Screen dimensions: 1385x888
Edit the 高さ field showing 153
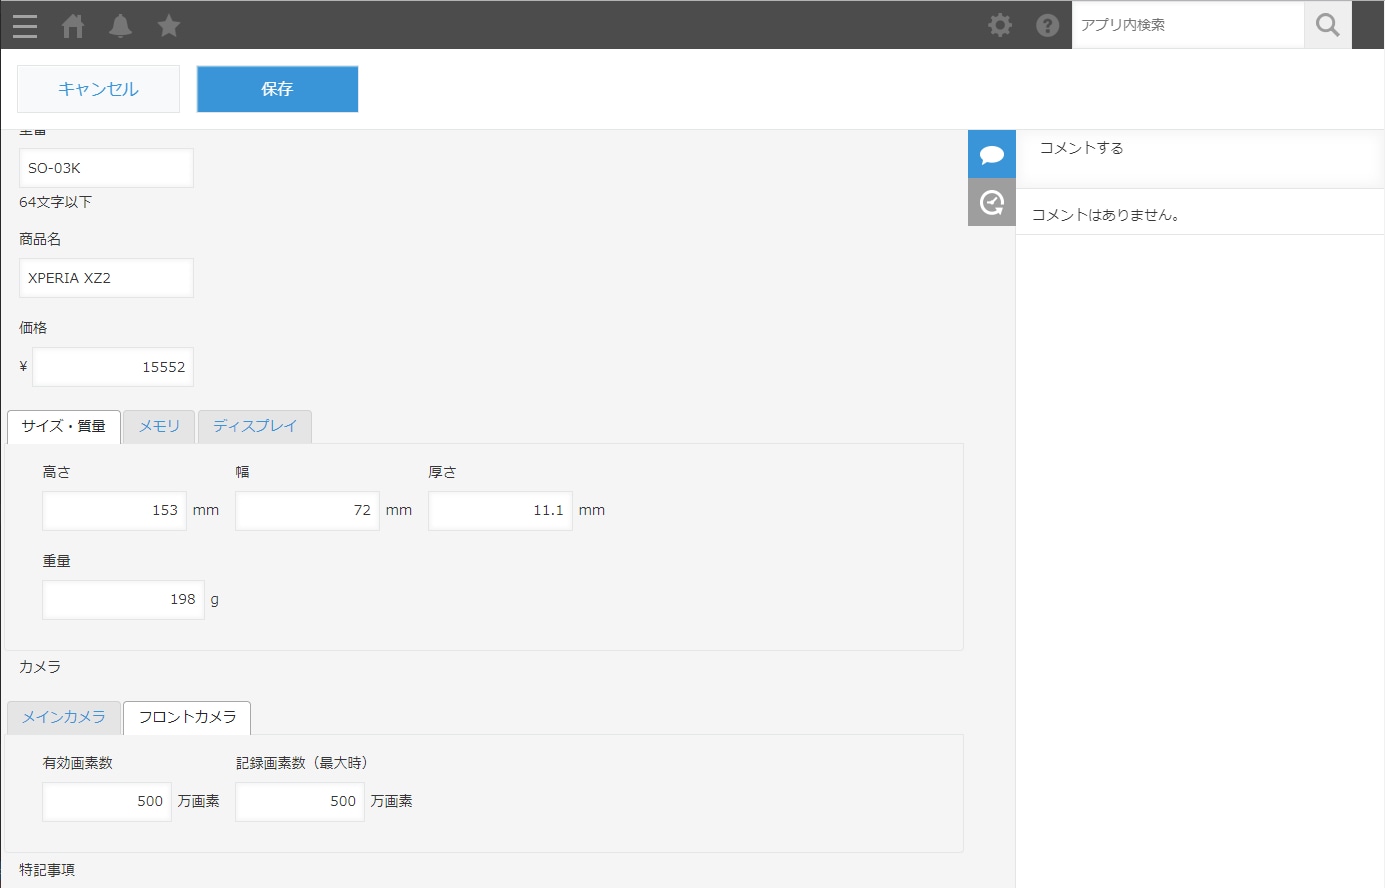pyautogui.click(x=114, y=511)
